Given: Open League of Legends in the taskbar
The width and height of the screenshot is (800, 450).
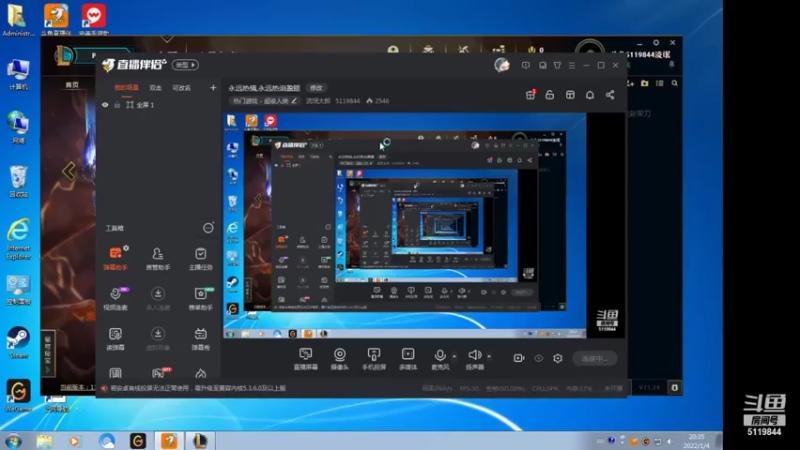Looking at the screenshot, I should (199, 441).
